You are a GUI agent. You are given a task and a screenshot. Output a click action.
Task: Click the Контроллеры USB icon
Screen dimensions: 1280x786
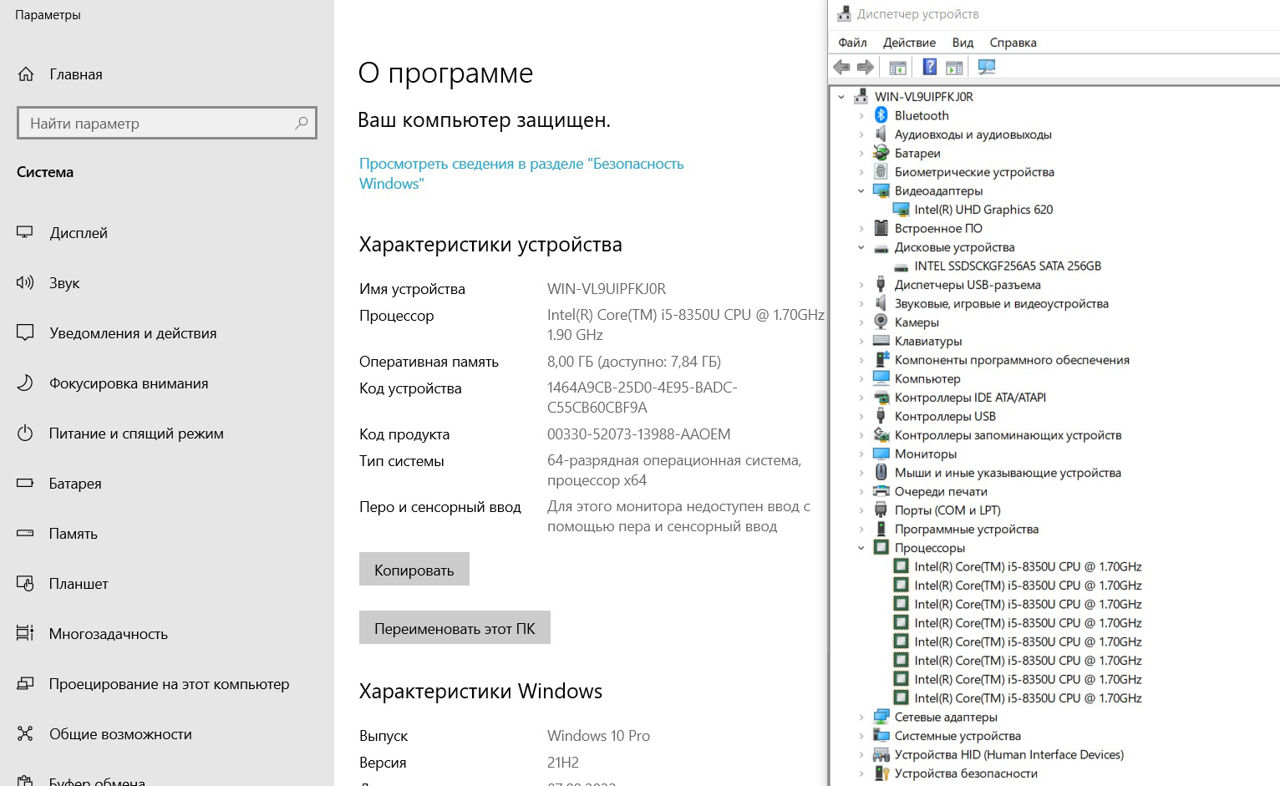pyautogui.click(x=881, y=416)
